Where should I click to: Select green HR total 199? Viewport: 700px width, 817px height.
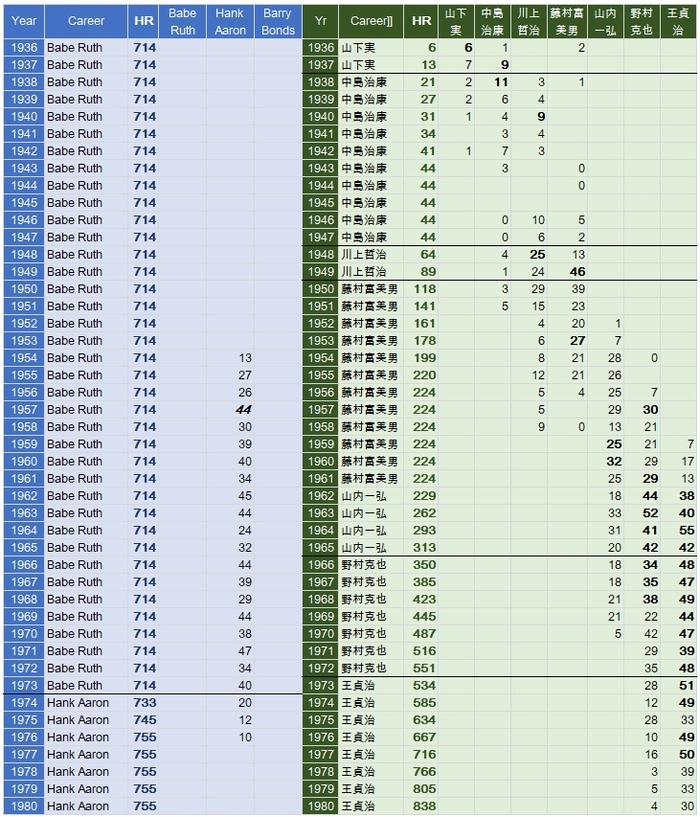tap(424, 358)
